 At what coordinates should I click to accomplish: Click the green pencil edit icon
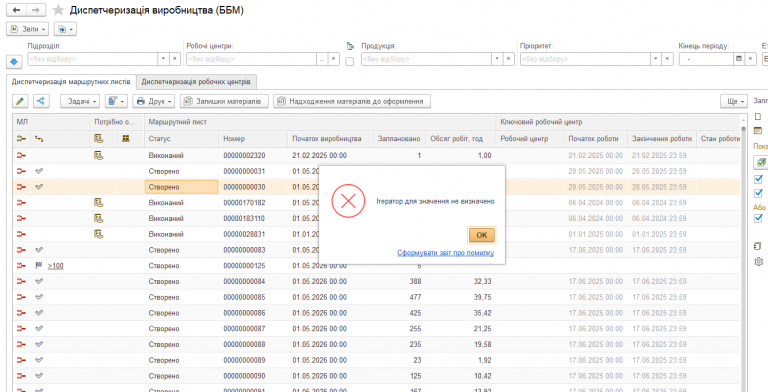(20, 101)
